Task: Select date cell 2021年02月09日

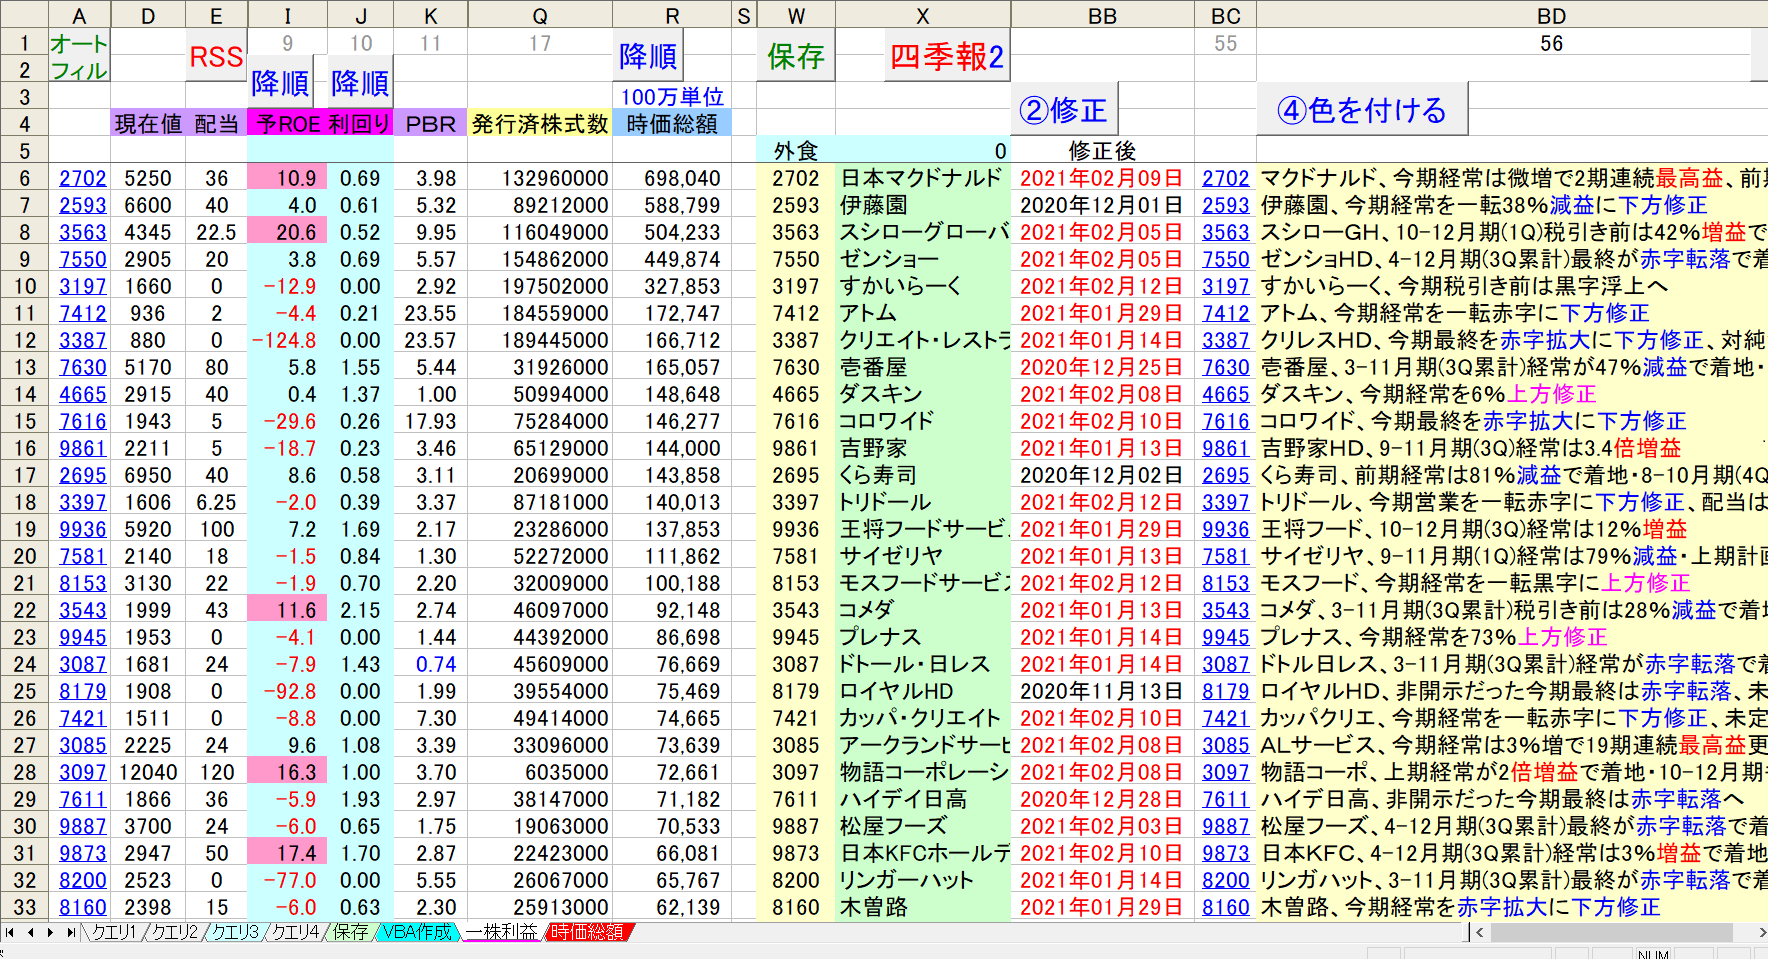Action: pyautogui.click(x=1102, y=178)
